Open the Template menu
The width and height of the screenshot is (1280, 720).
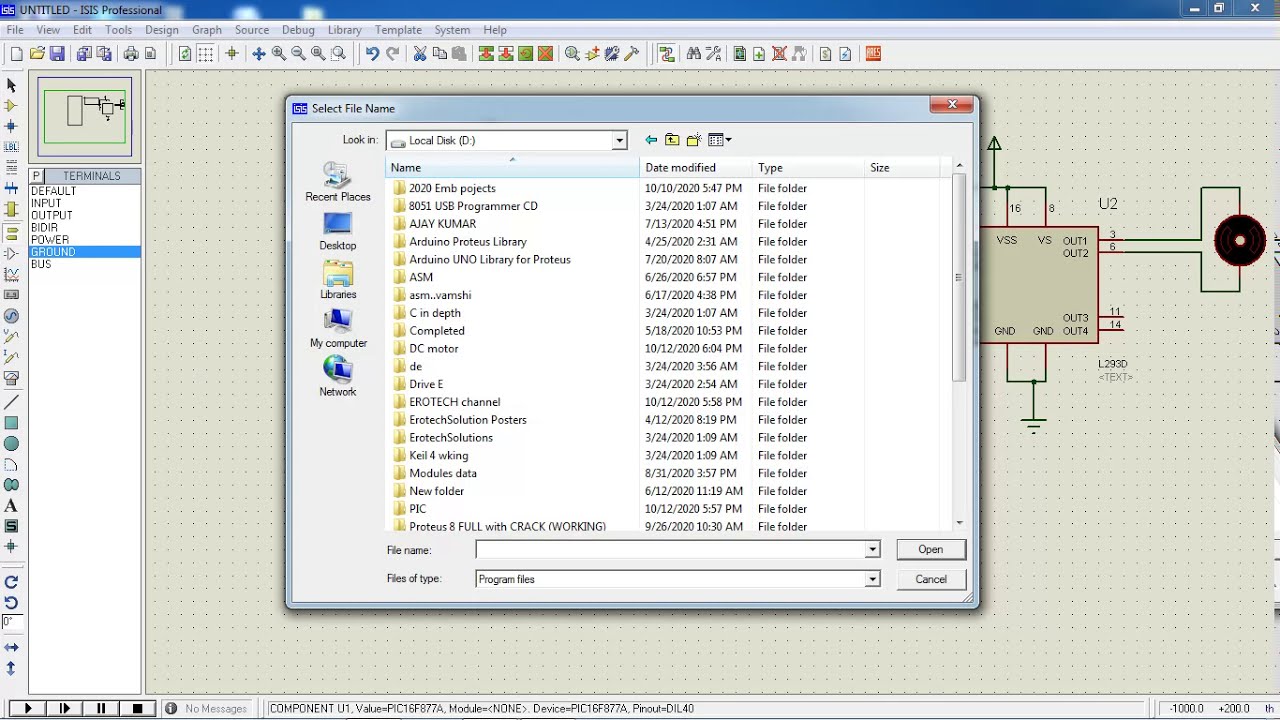(398, 30)
